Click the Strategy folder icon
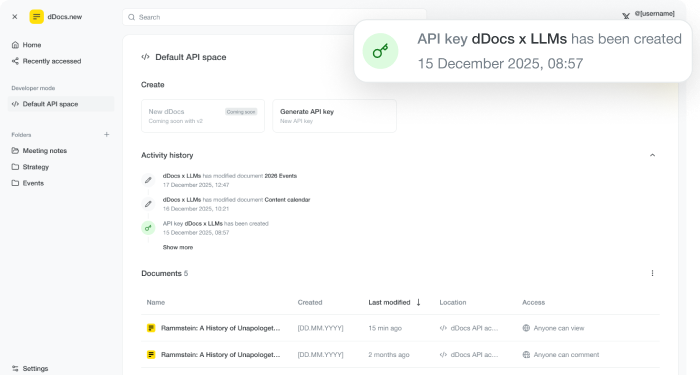 tap(15, 167)
